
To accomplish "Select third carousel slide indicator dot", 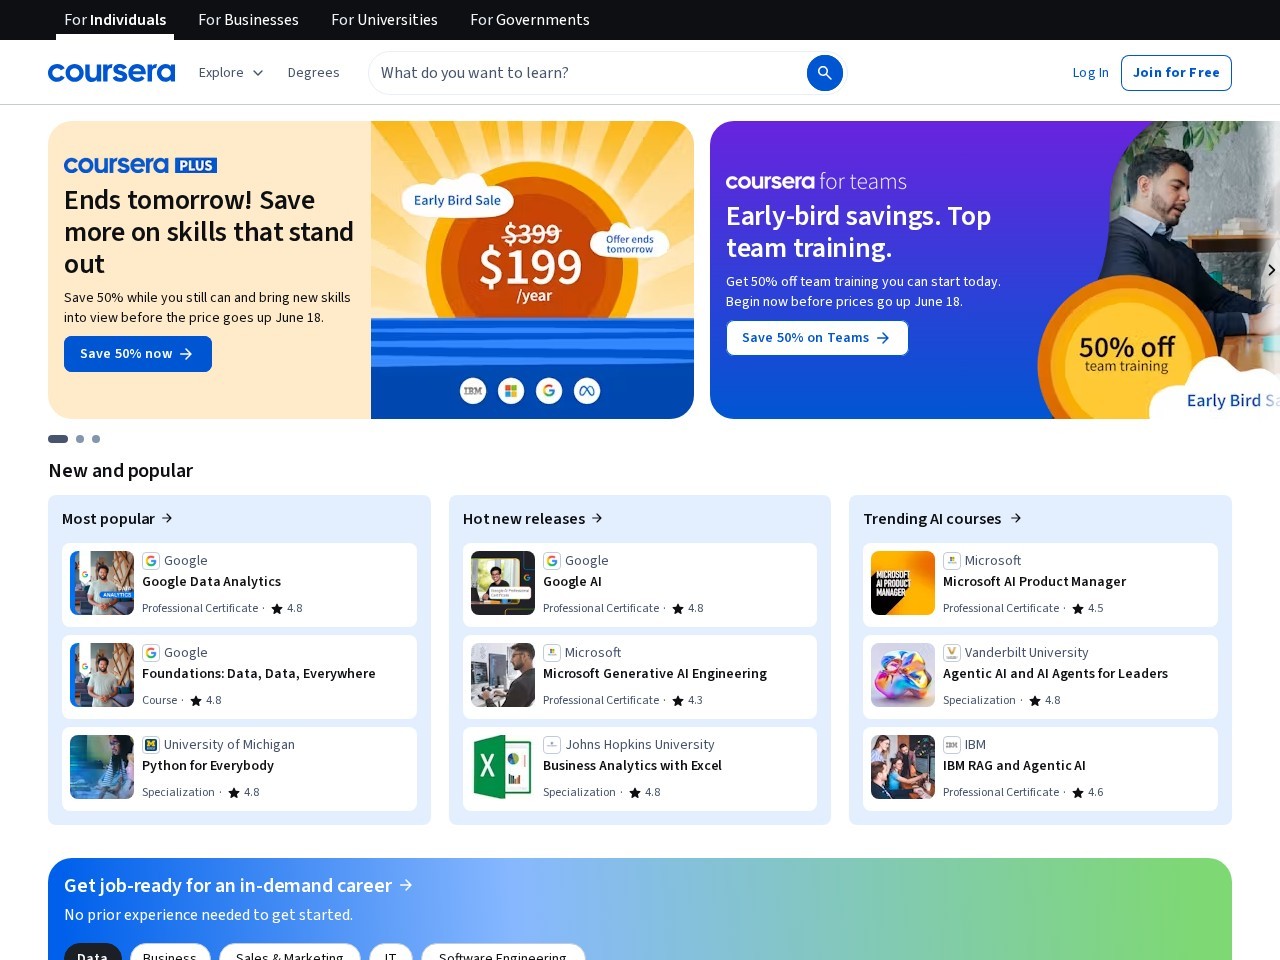I will 96,439.
